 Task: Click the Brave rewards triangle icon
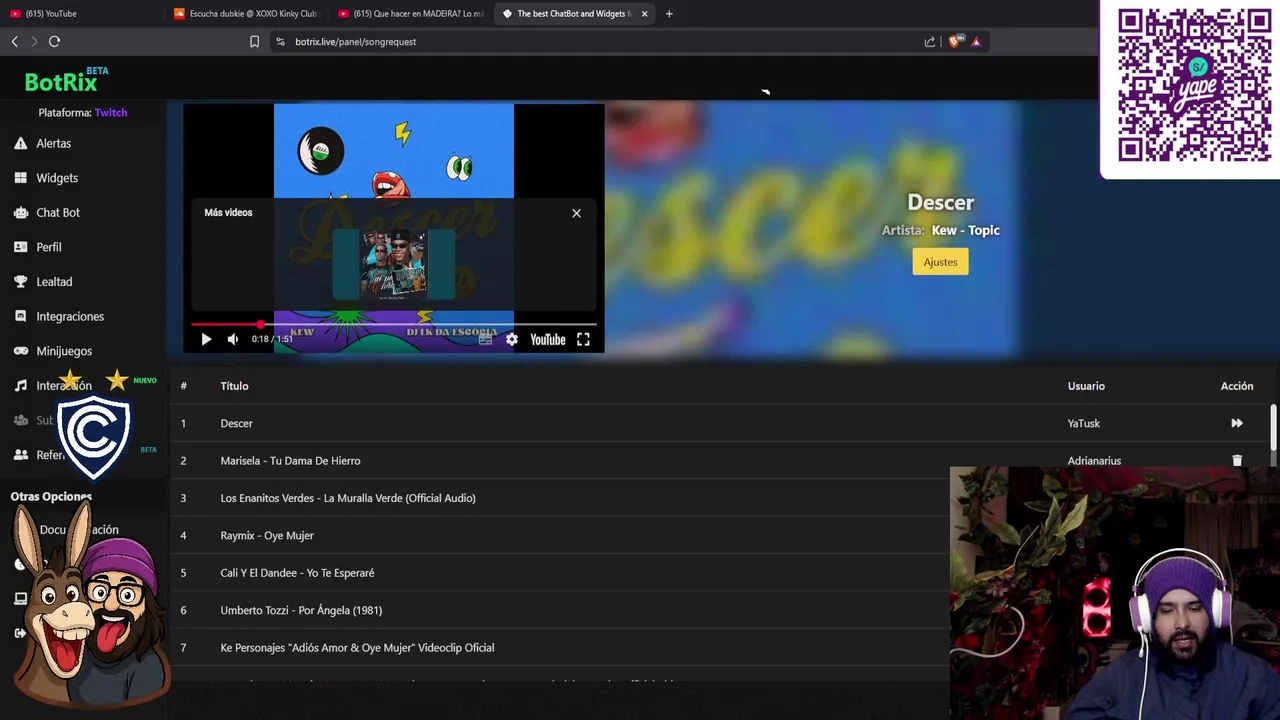click(x=976, y=41)
